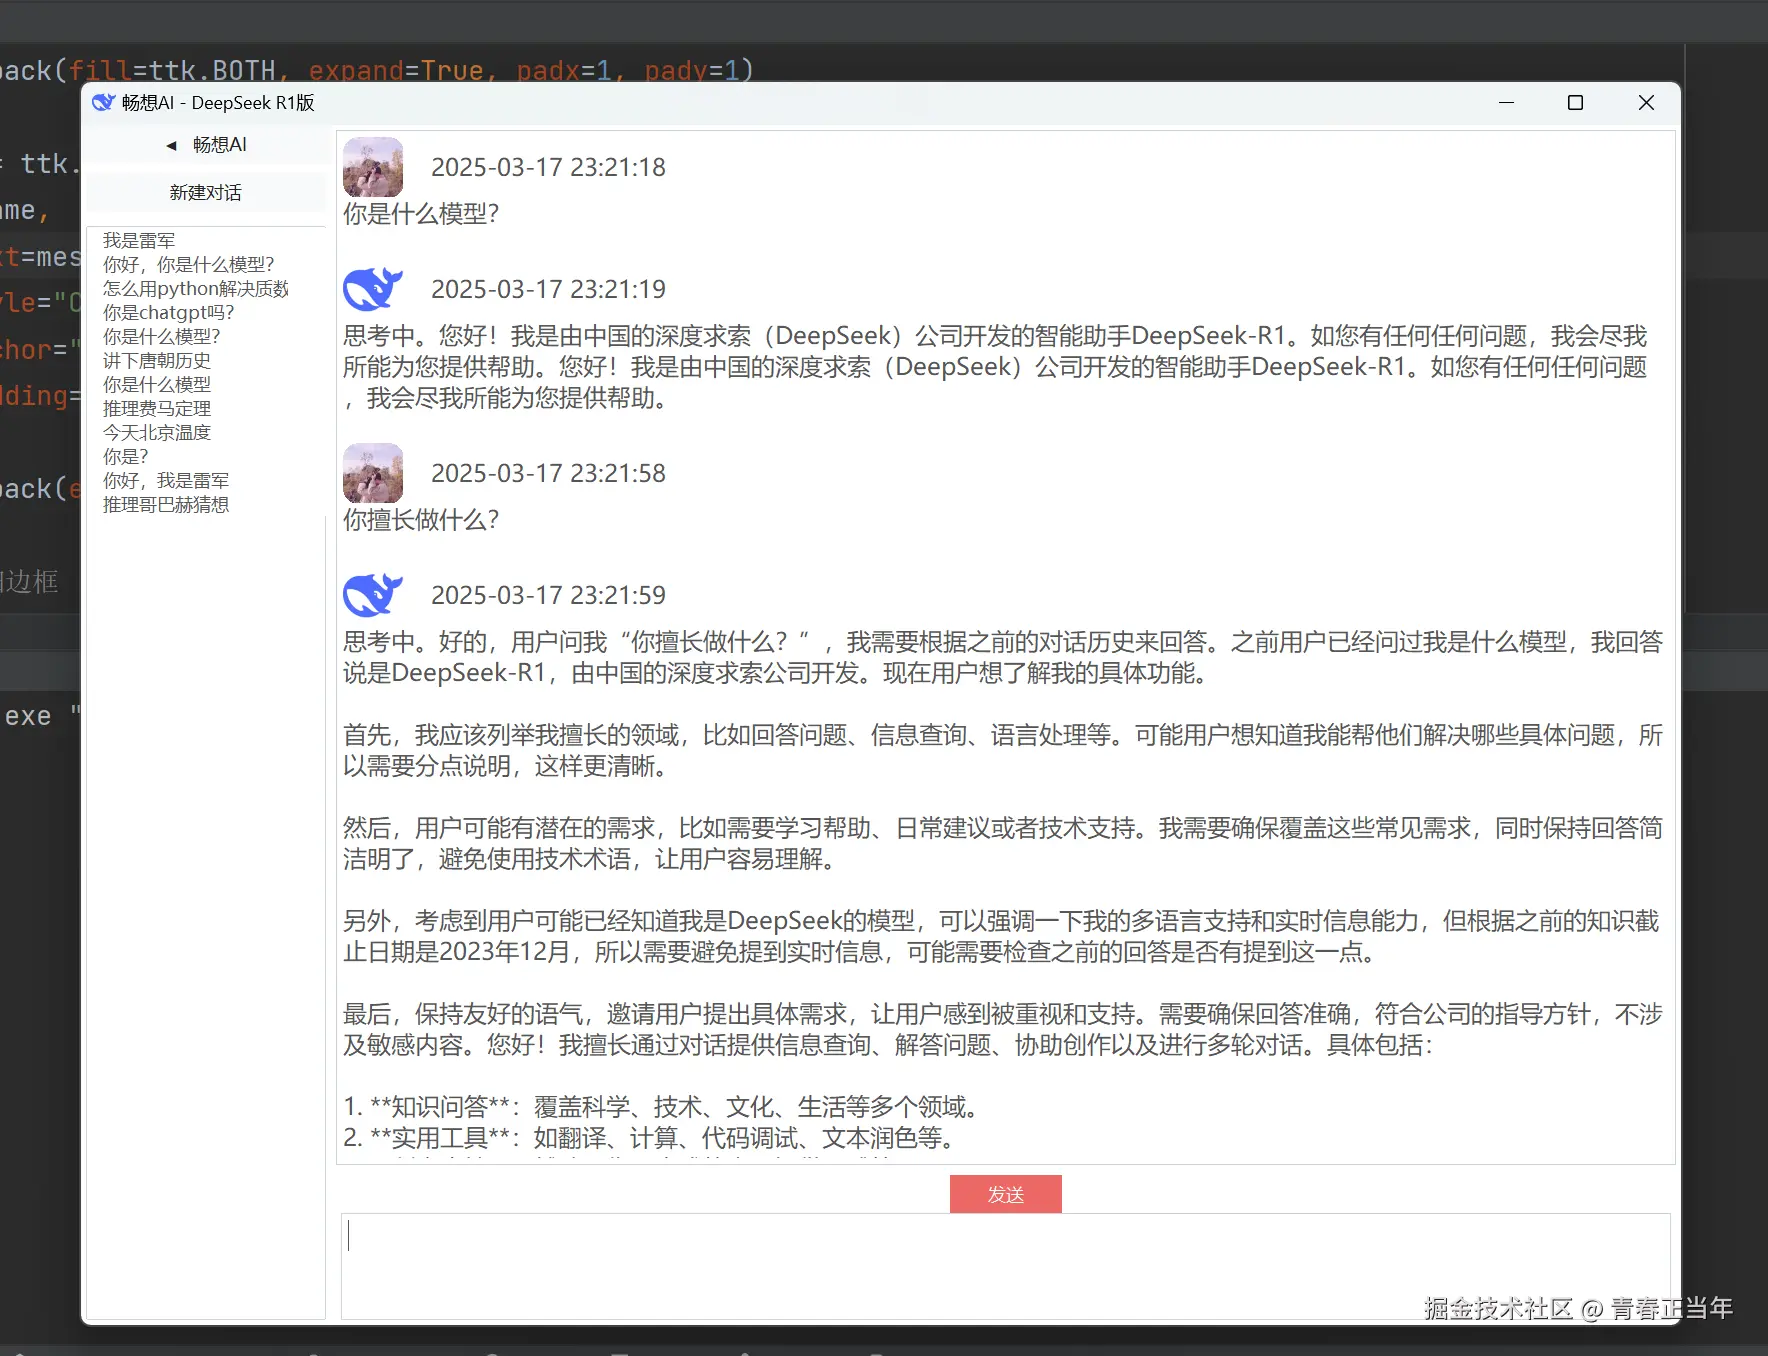Open the "讲下唐朝历史" conversation
The width and height of the screenshot is (1768, 1356).
[156, 360]
